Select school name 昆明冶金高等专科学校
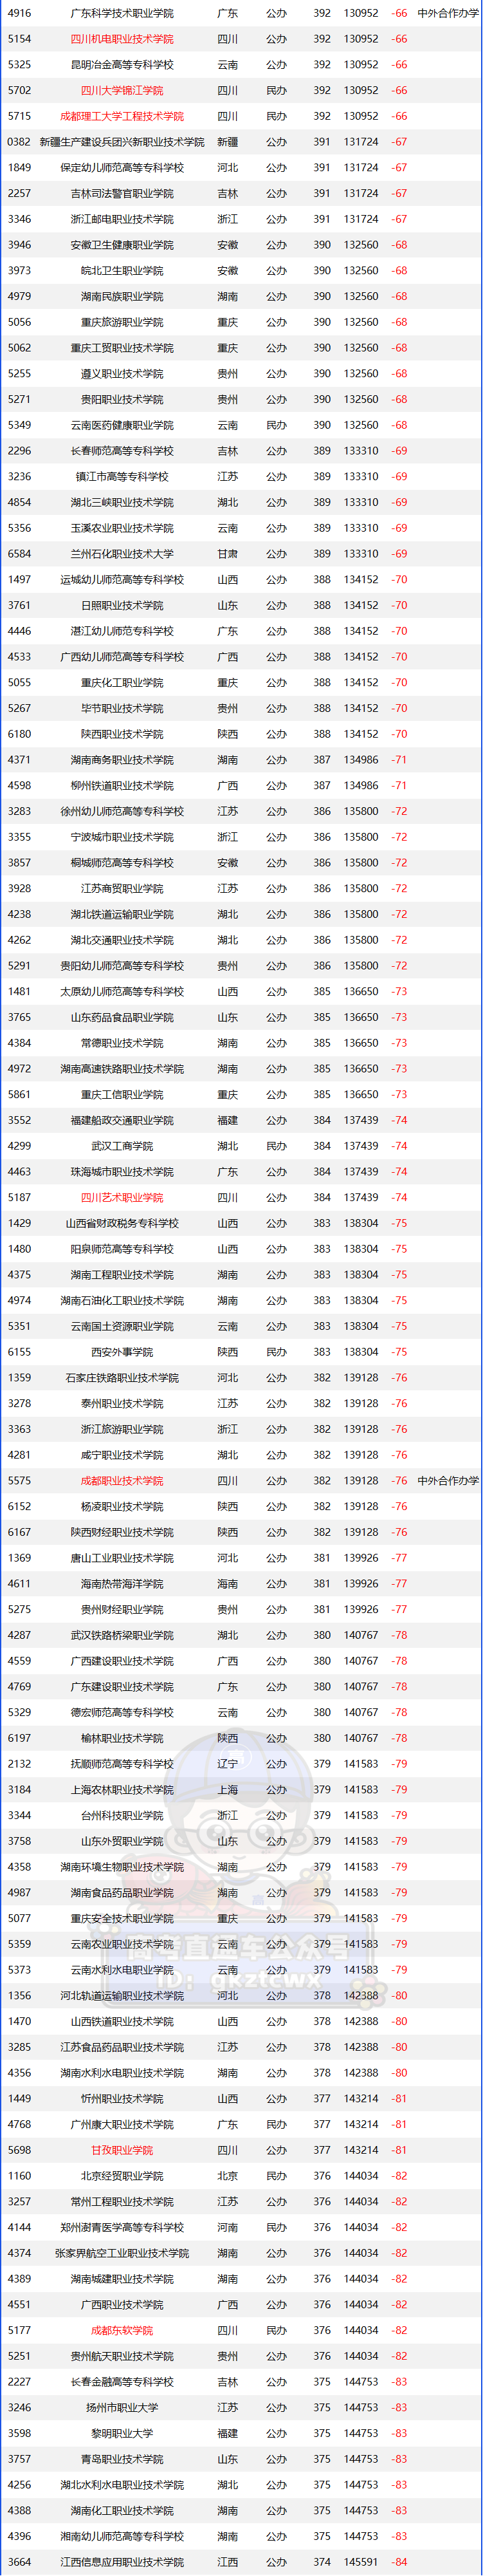The image size is (483, 2576). [x=122, y=64]
